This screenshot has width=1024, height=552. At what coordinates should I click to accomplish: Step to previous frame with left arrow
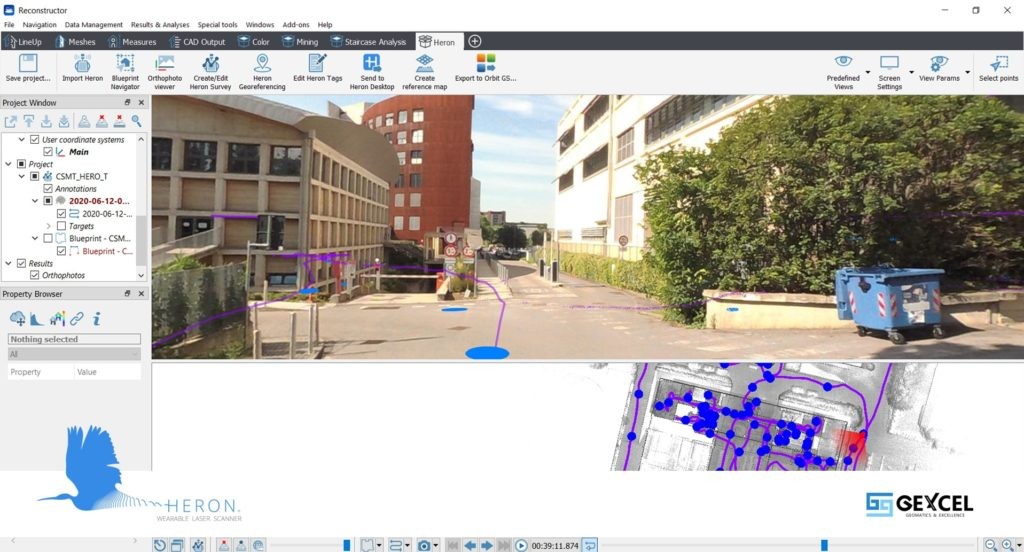(470, 545)
